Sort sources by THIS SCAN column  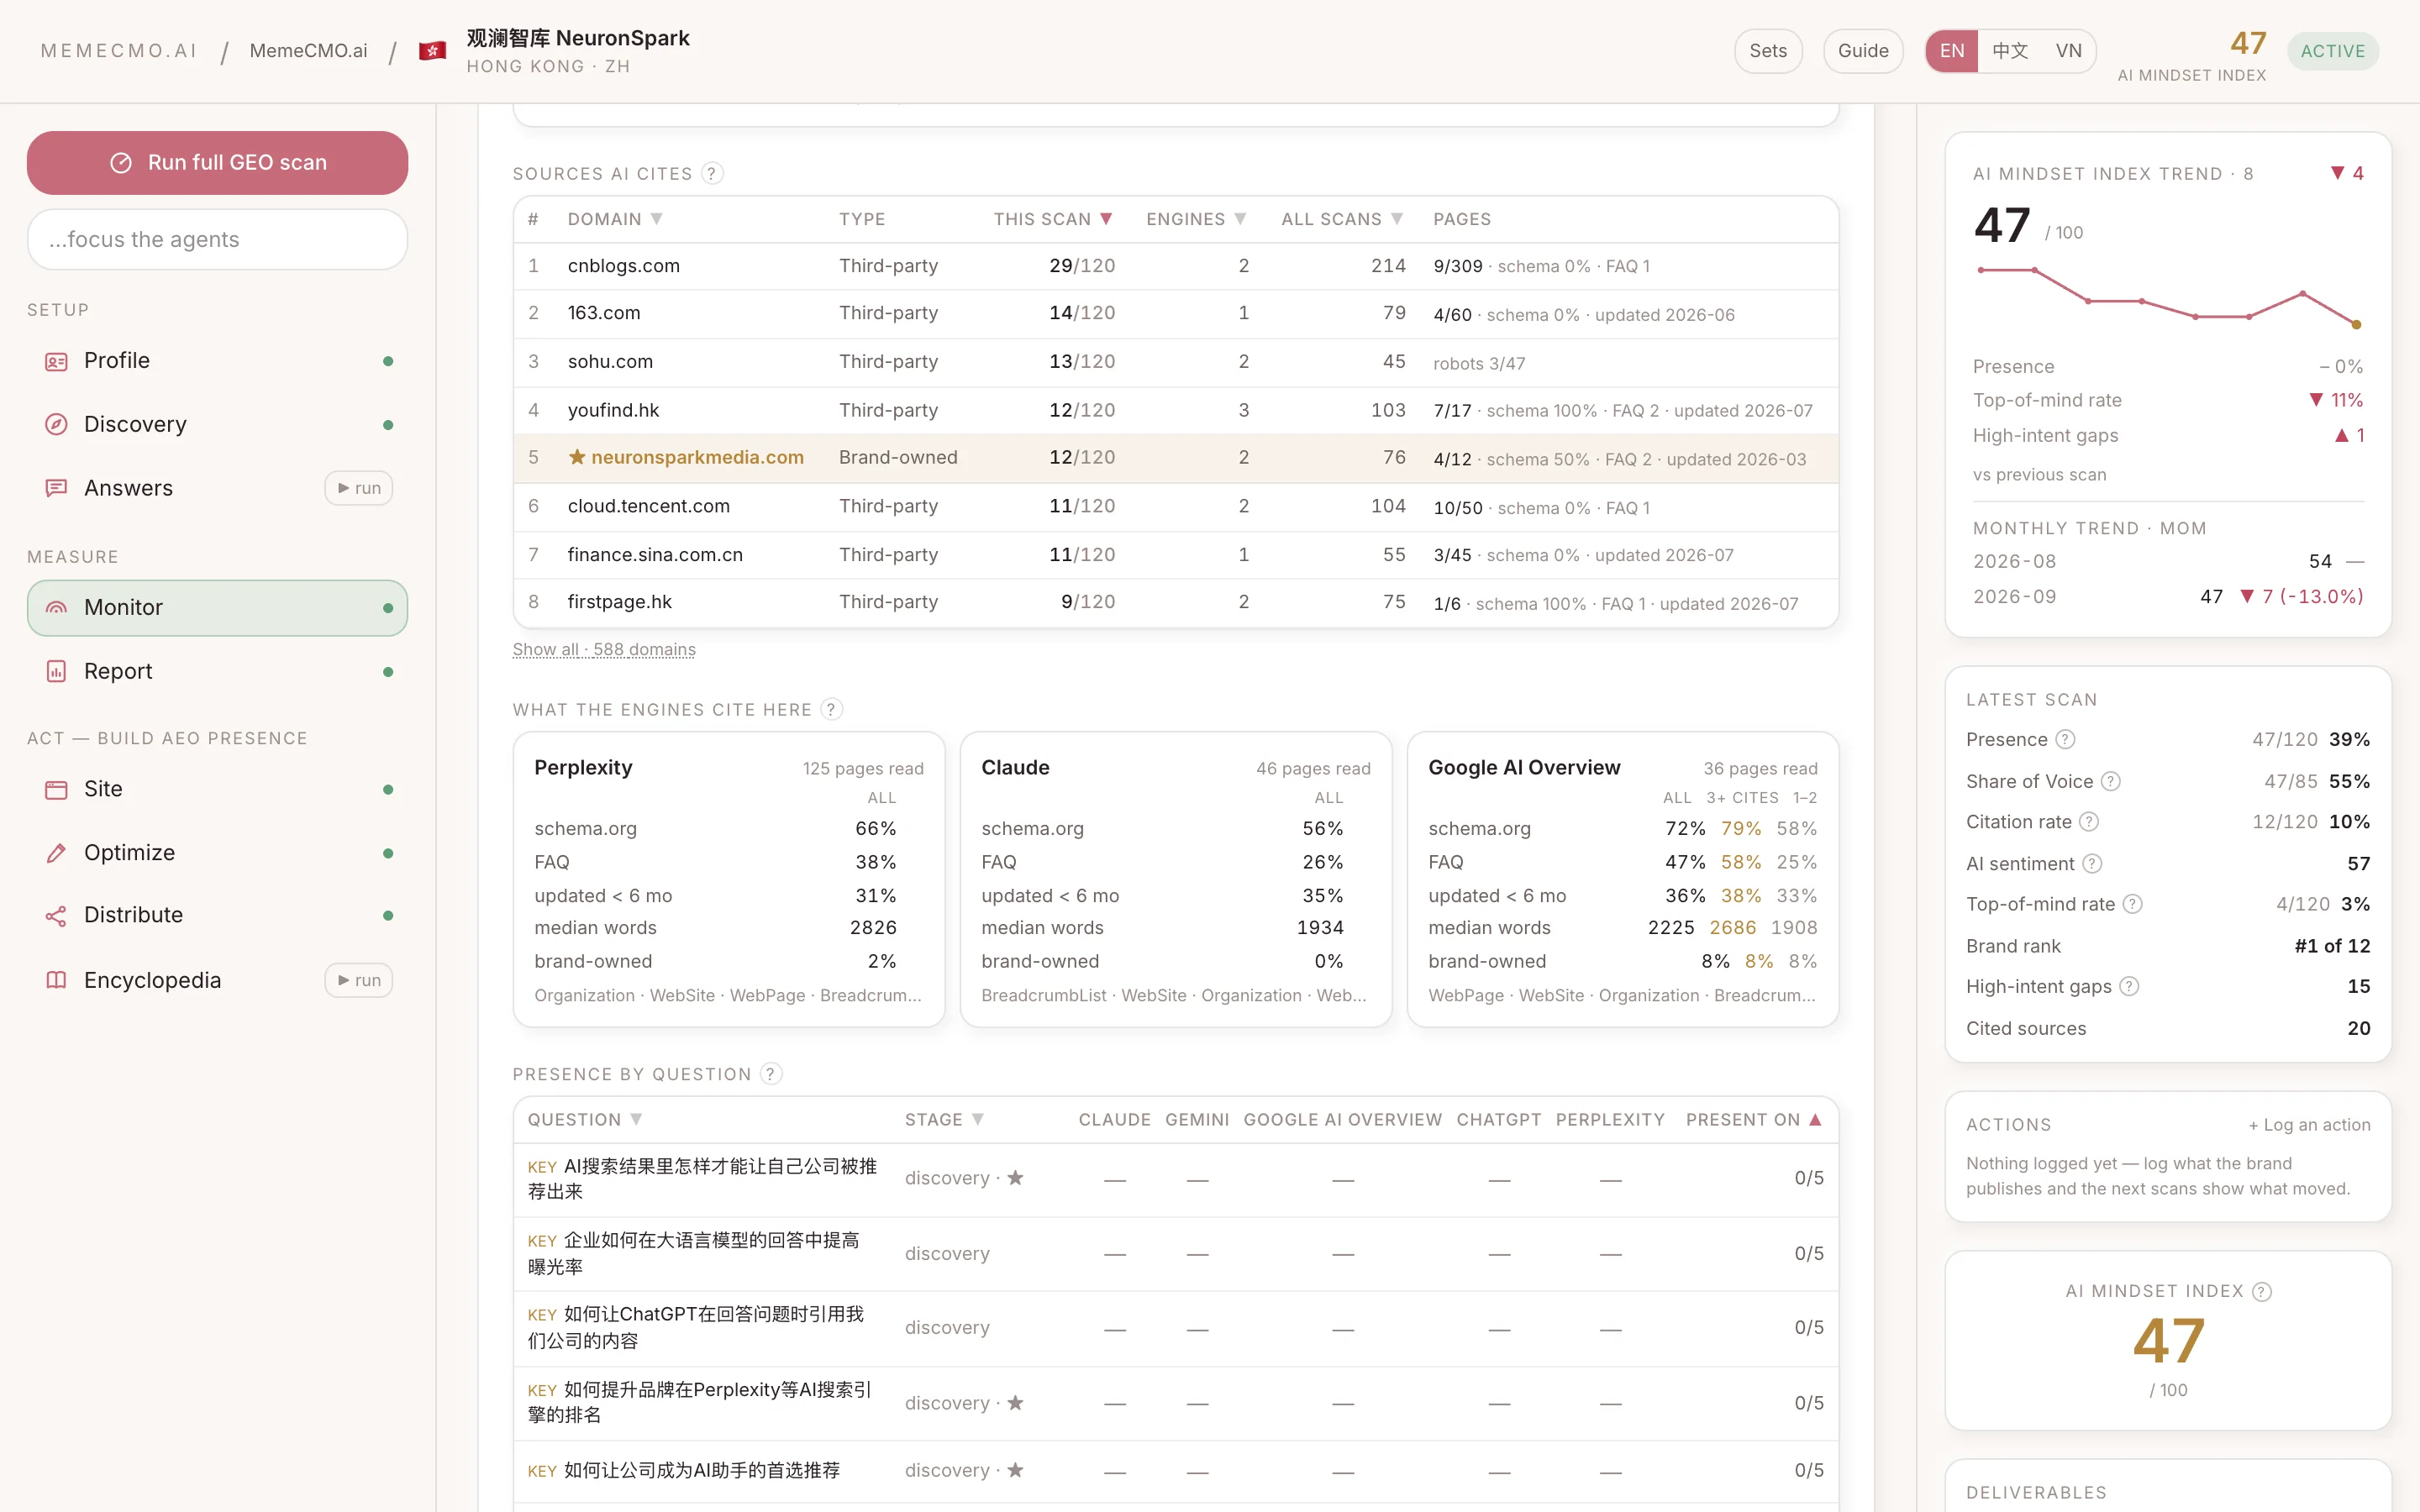[1053, 219]
